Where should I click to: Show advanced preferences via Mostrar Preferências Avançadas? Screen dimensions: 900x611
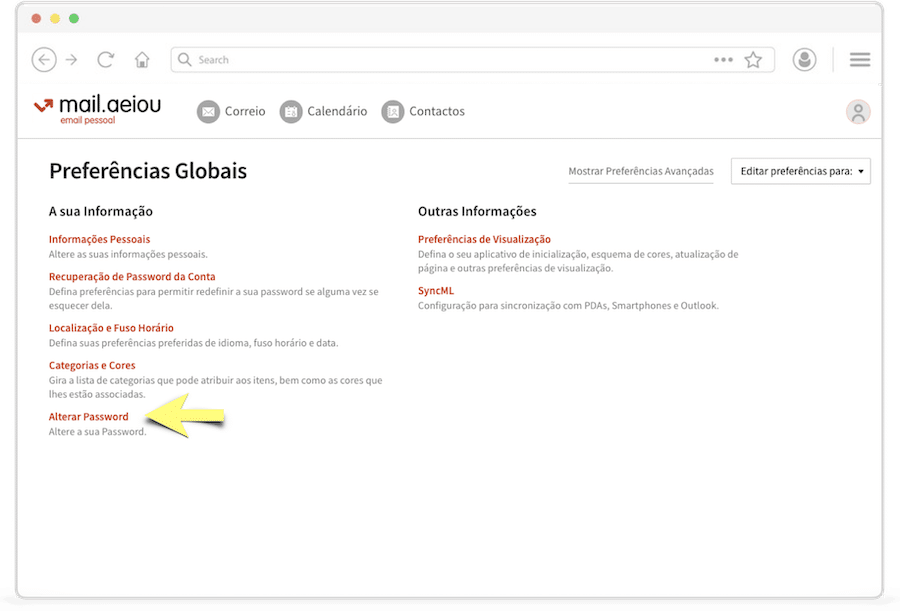[x=641, y=171]
